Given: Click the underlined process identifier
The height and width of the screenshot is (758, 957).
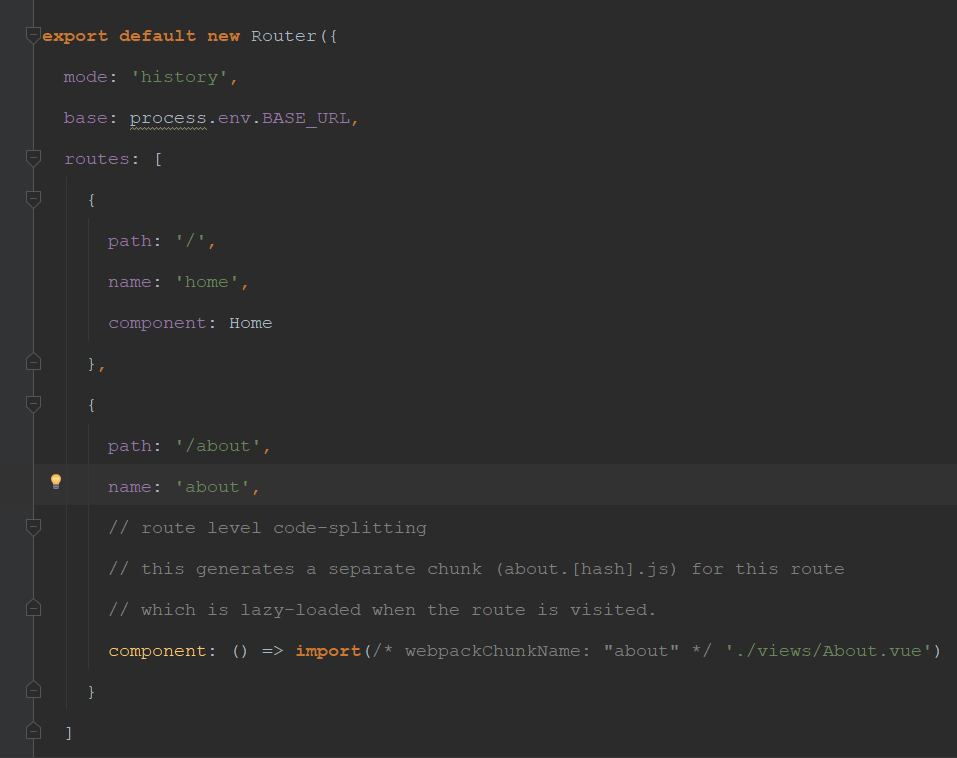Looking at the screenshot, I should pos(167,118).
